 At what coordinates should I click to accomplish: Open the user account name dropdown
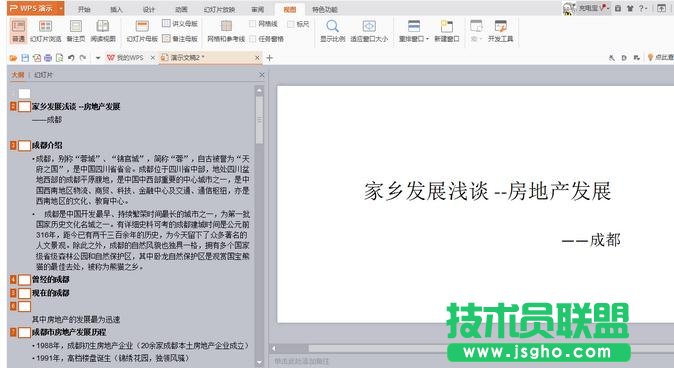594,8
